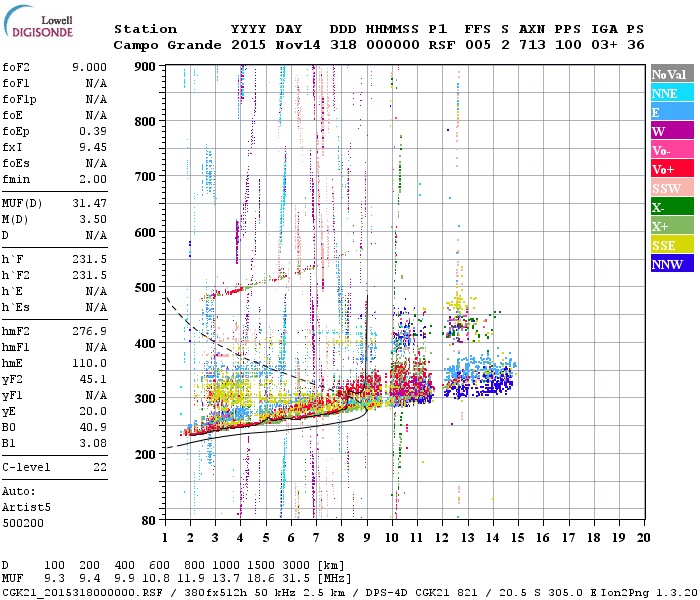Select the NNW dark blue legend swatch

pos(672,263)
